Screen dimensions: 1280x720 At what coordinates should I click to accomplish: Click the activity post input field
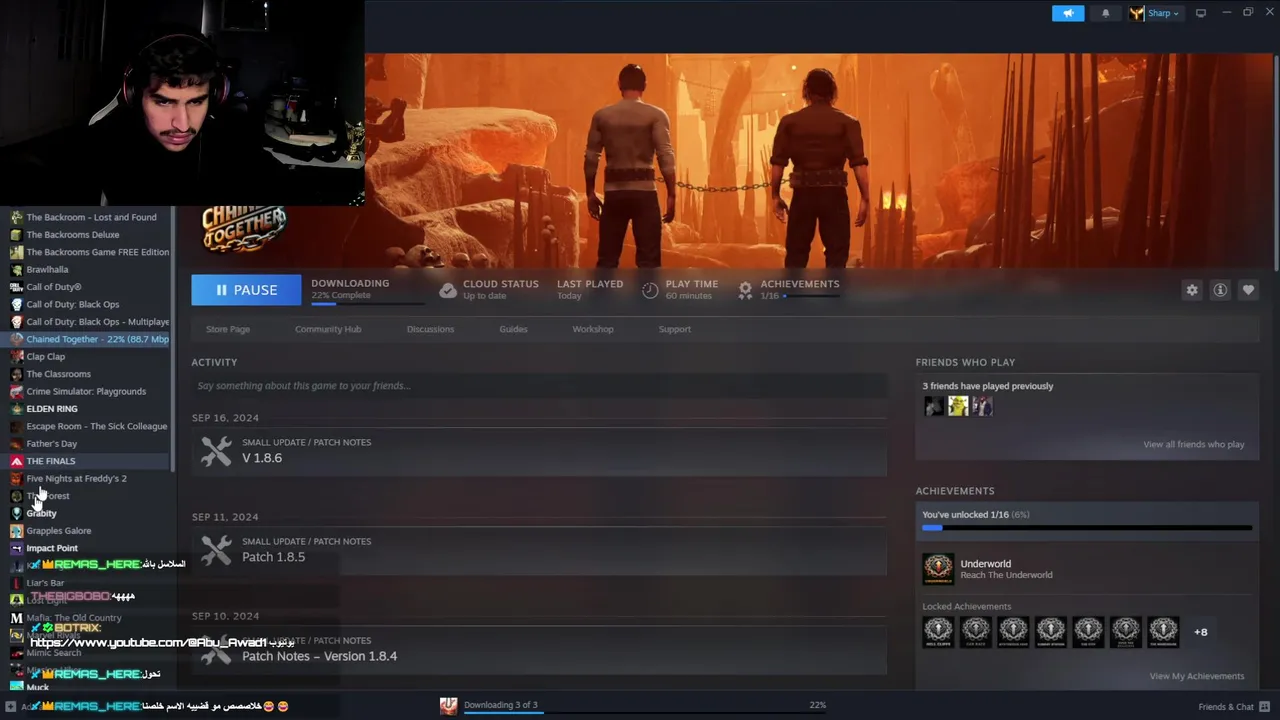tap(539, 386)
